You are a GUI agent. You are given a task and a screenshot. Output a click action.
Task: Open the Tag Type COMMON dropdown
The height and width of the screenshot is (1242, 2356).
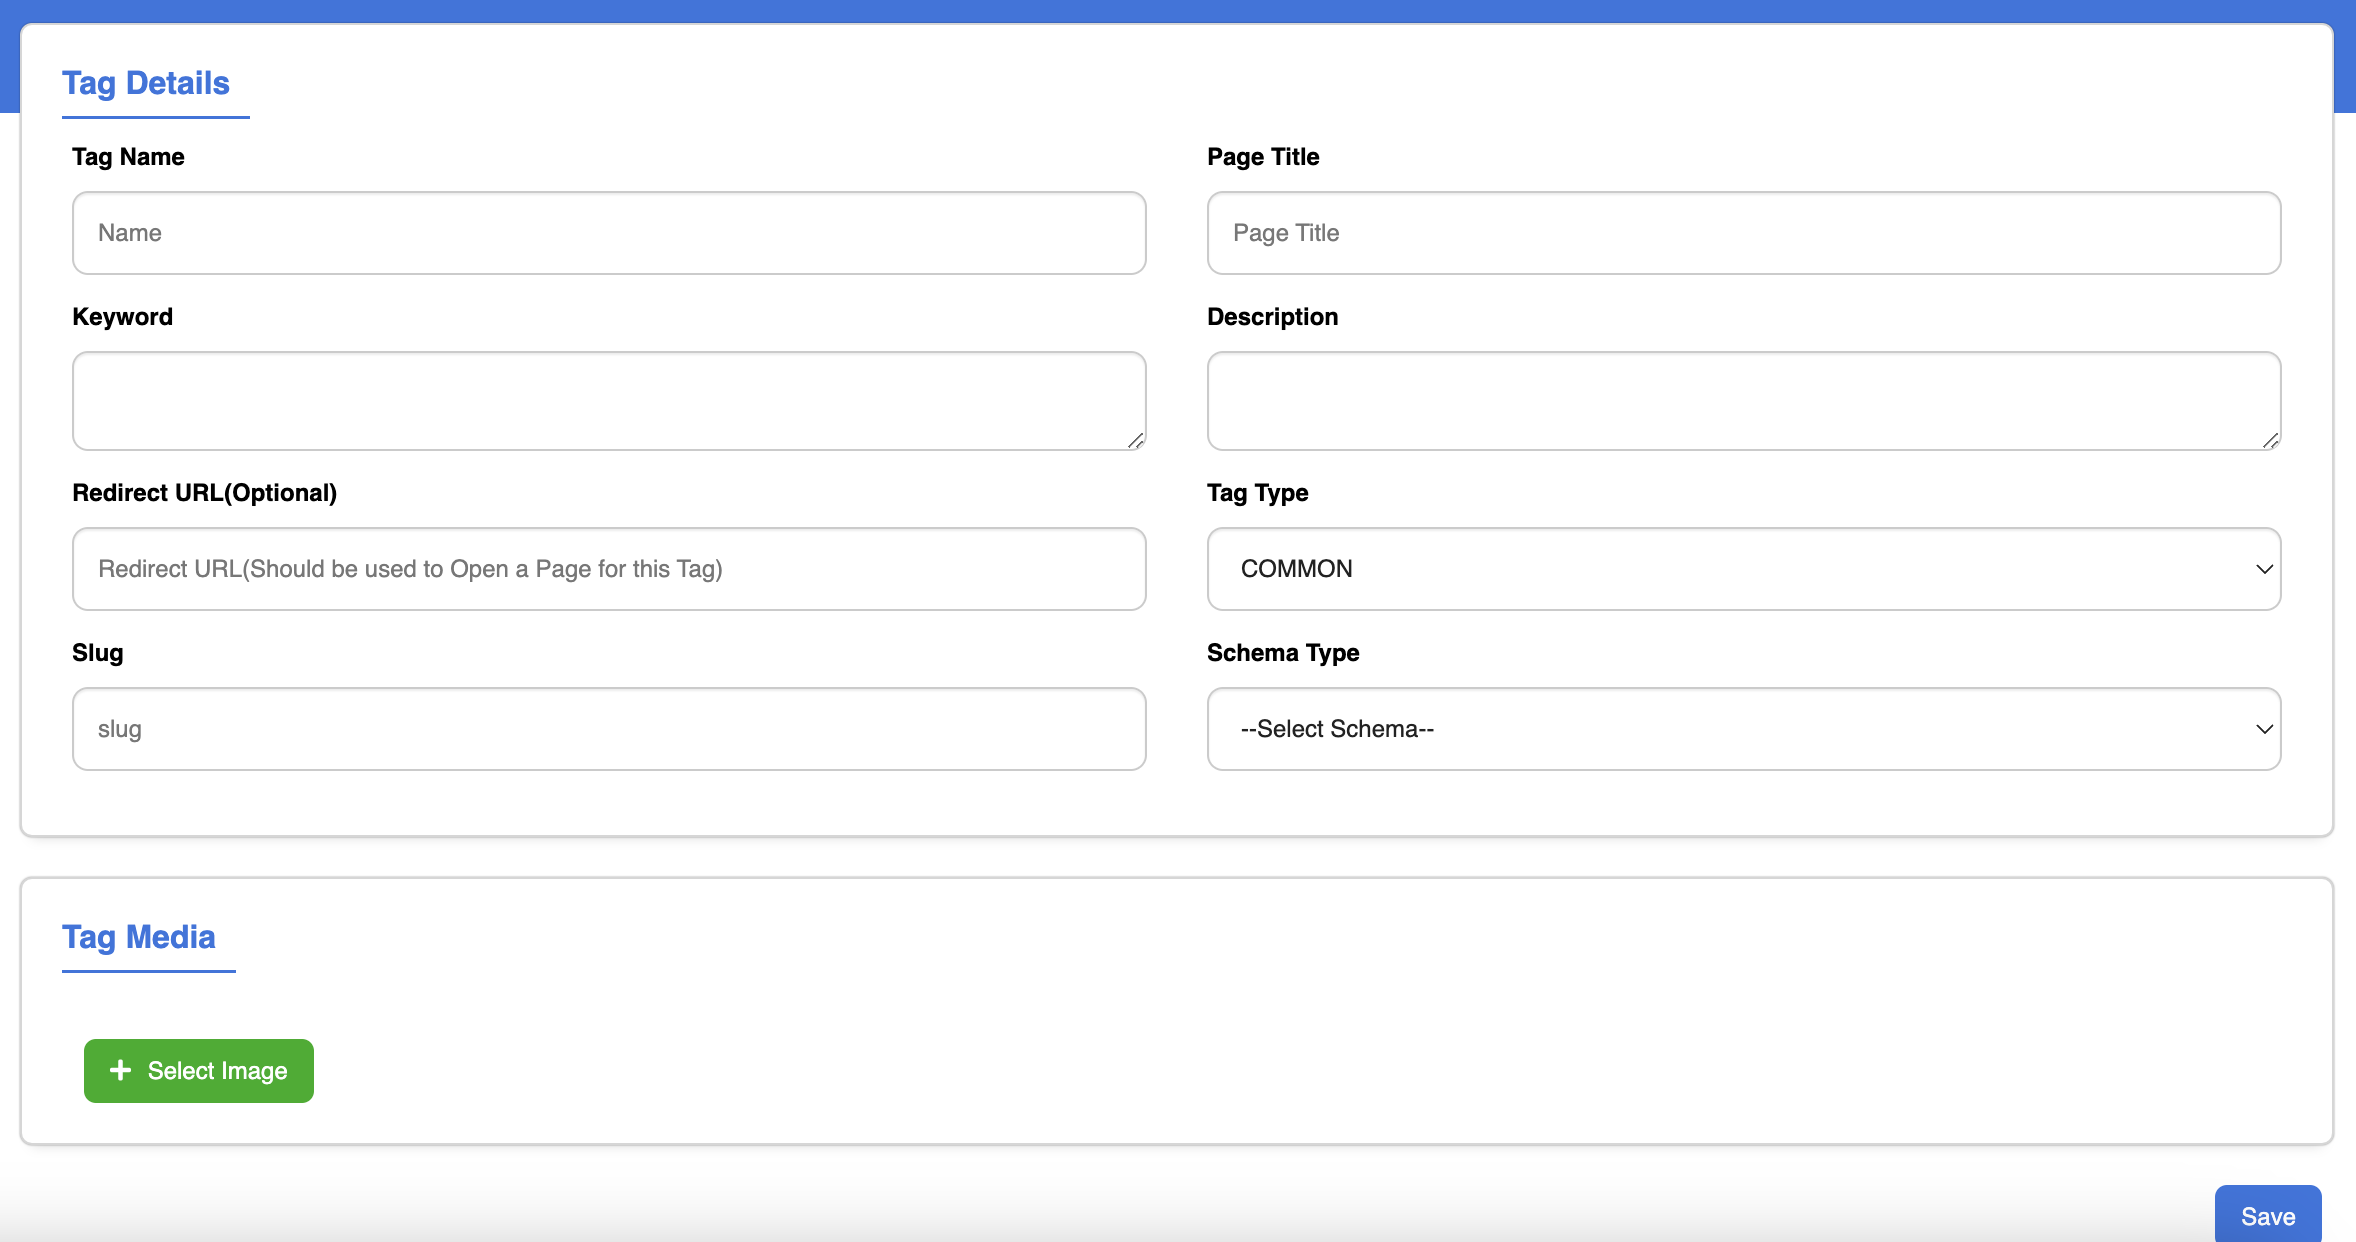pos(1742,569)
